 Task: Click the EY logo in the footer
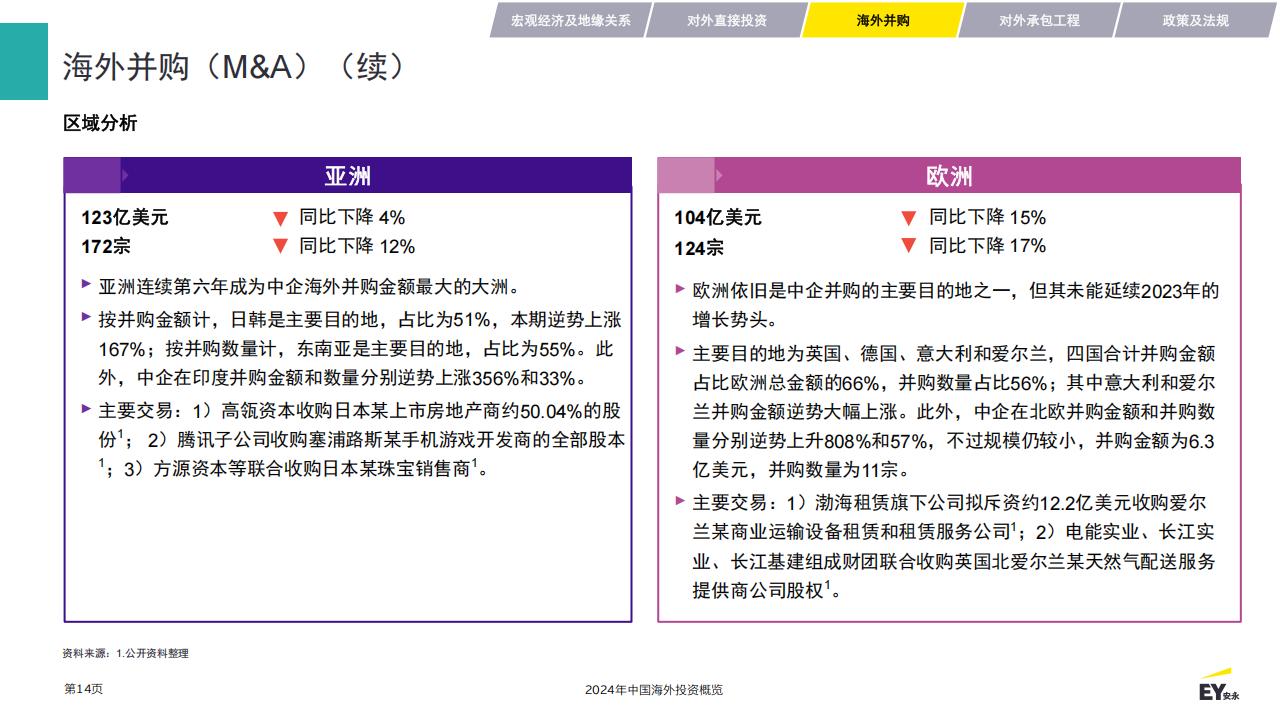coord(1218,686)
